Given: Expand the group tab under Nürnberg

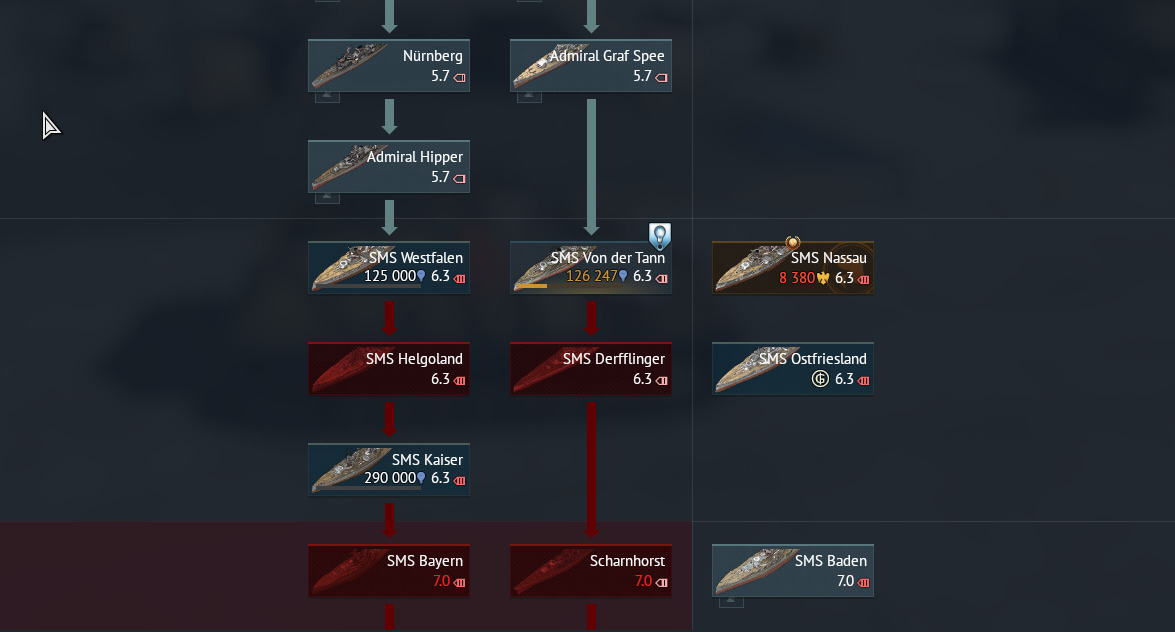Looking at the screenshot, I should click(x=327, y=97).
